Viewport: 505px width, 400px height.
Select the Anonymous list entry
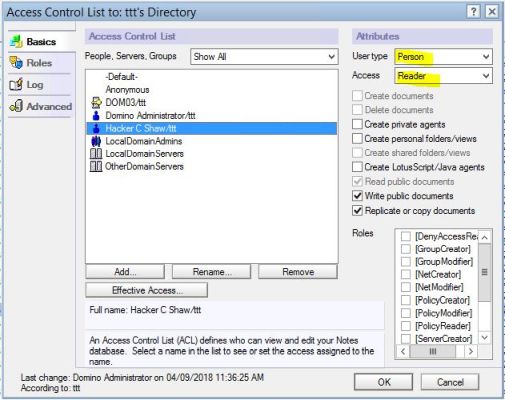point(127,90)
